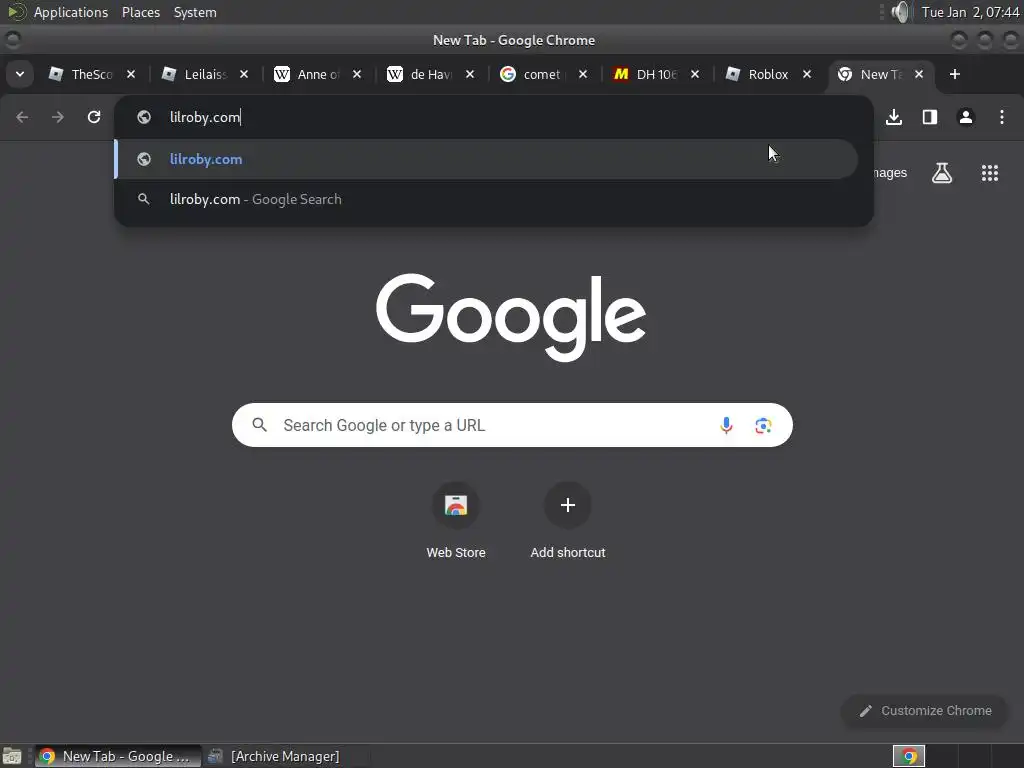Select the lilroby.com URL suggestion
Screen dimensions: 1024x768
[x=487, y=159]
